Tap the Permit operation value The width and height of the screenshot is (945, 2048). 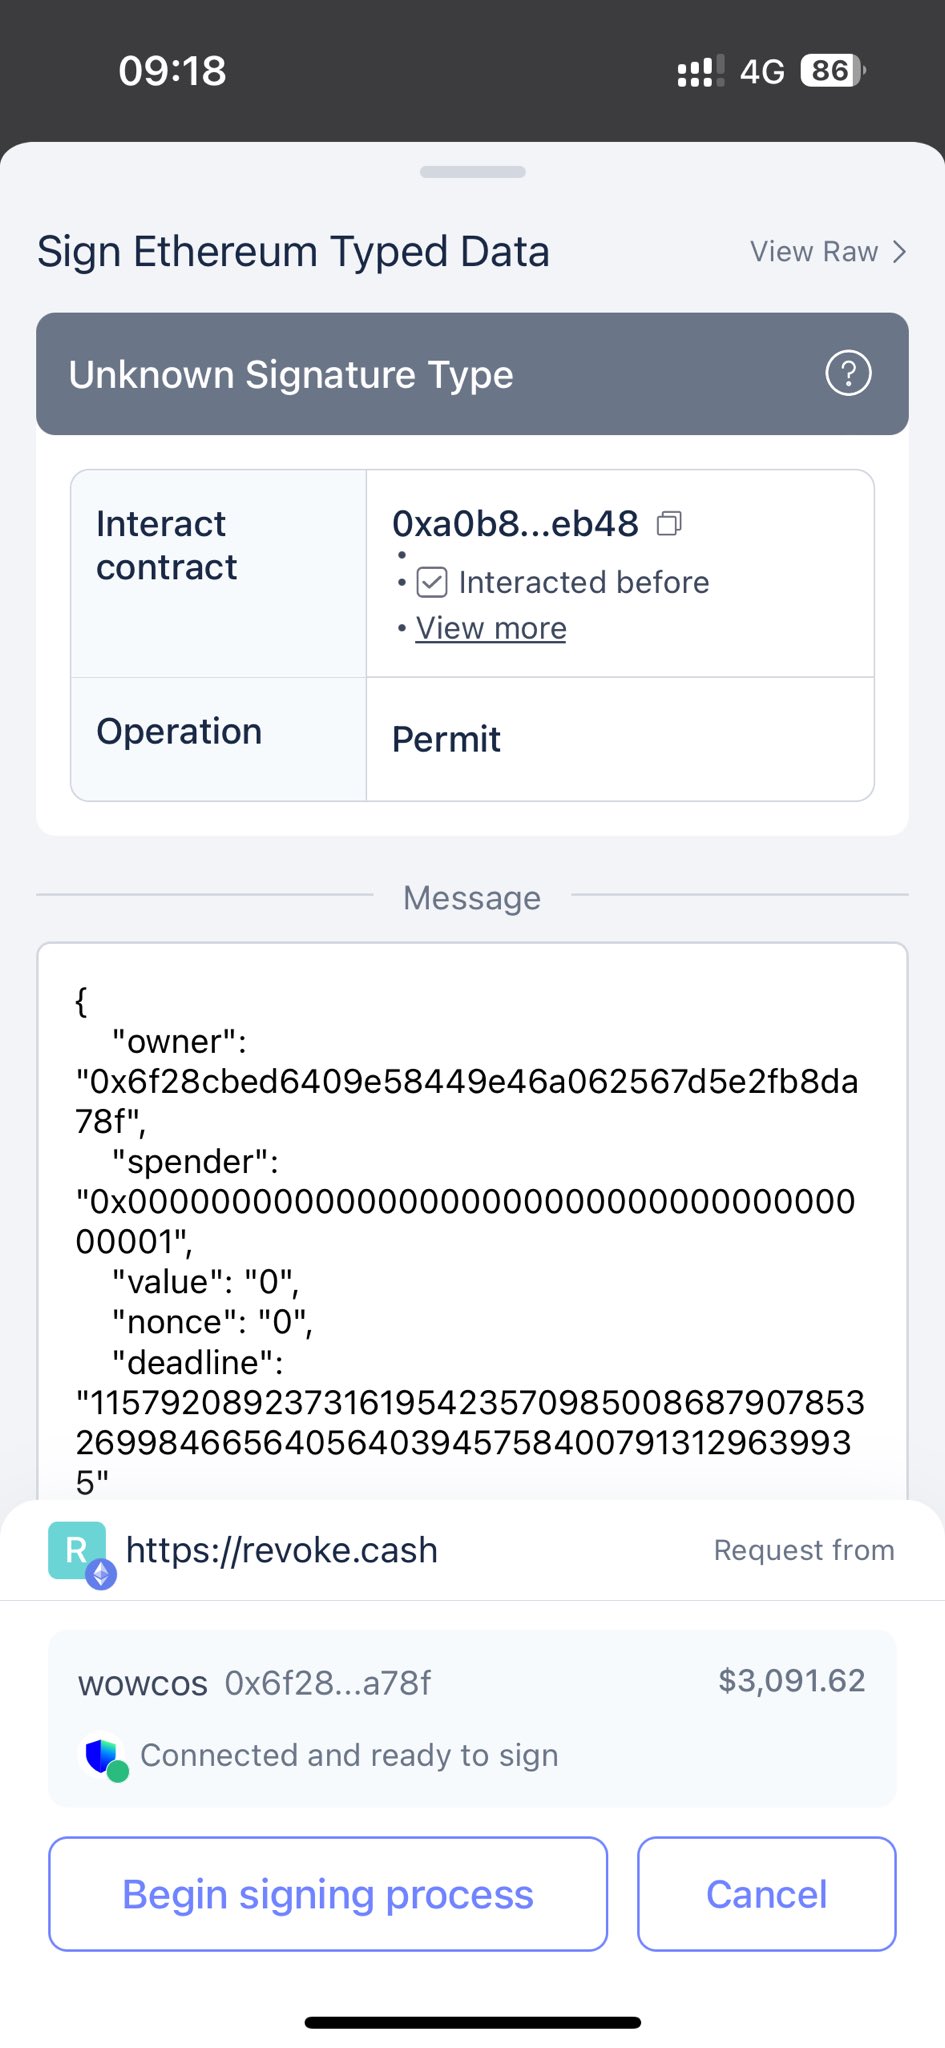(x=446, y=740)
